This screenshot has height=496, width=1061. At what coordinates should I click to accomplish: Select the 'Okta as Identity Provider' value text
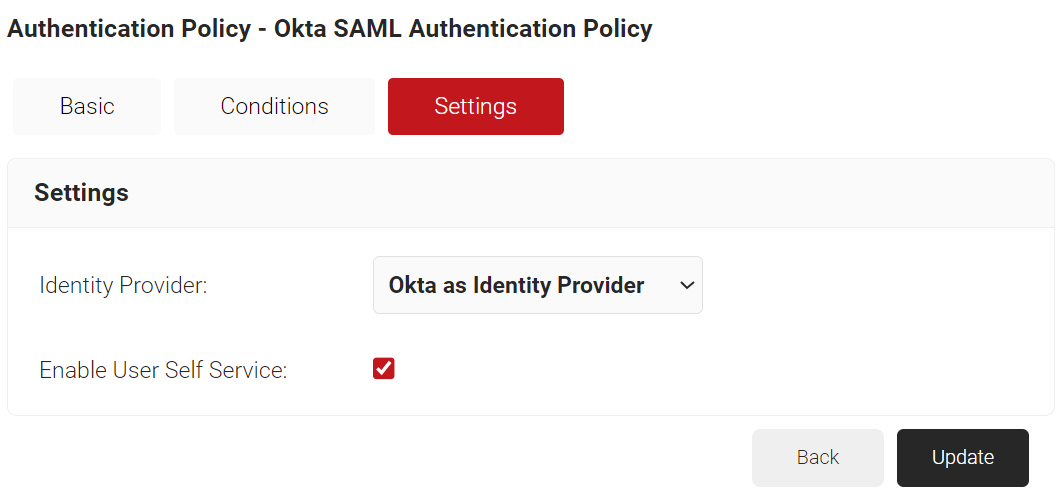516,286
